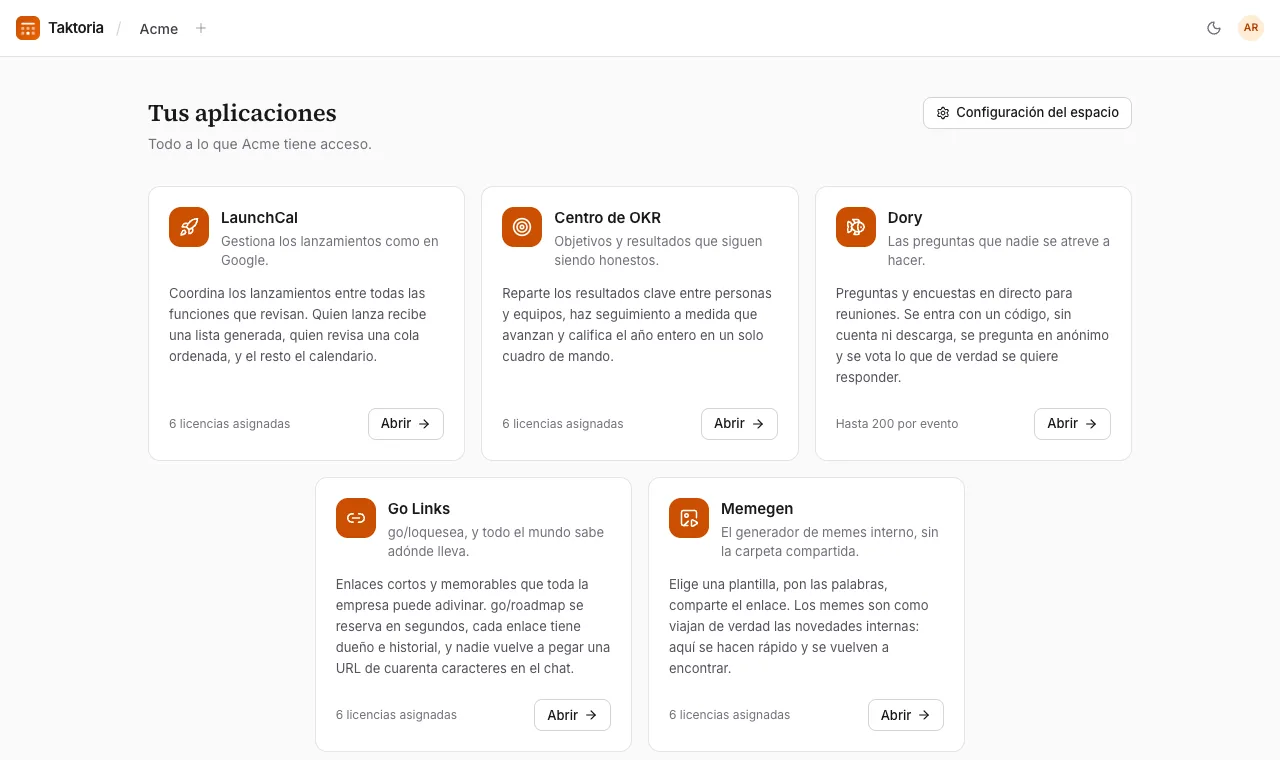1280x760 pixels.
Task: Click the LaunchCal card title
Action: tap(259, 218)
